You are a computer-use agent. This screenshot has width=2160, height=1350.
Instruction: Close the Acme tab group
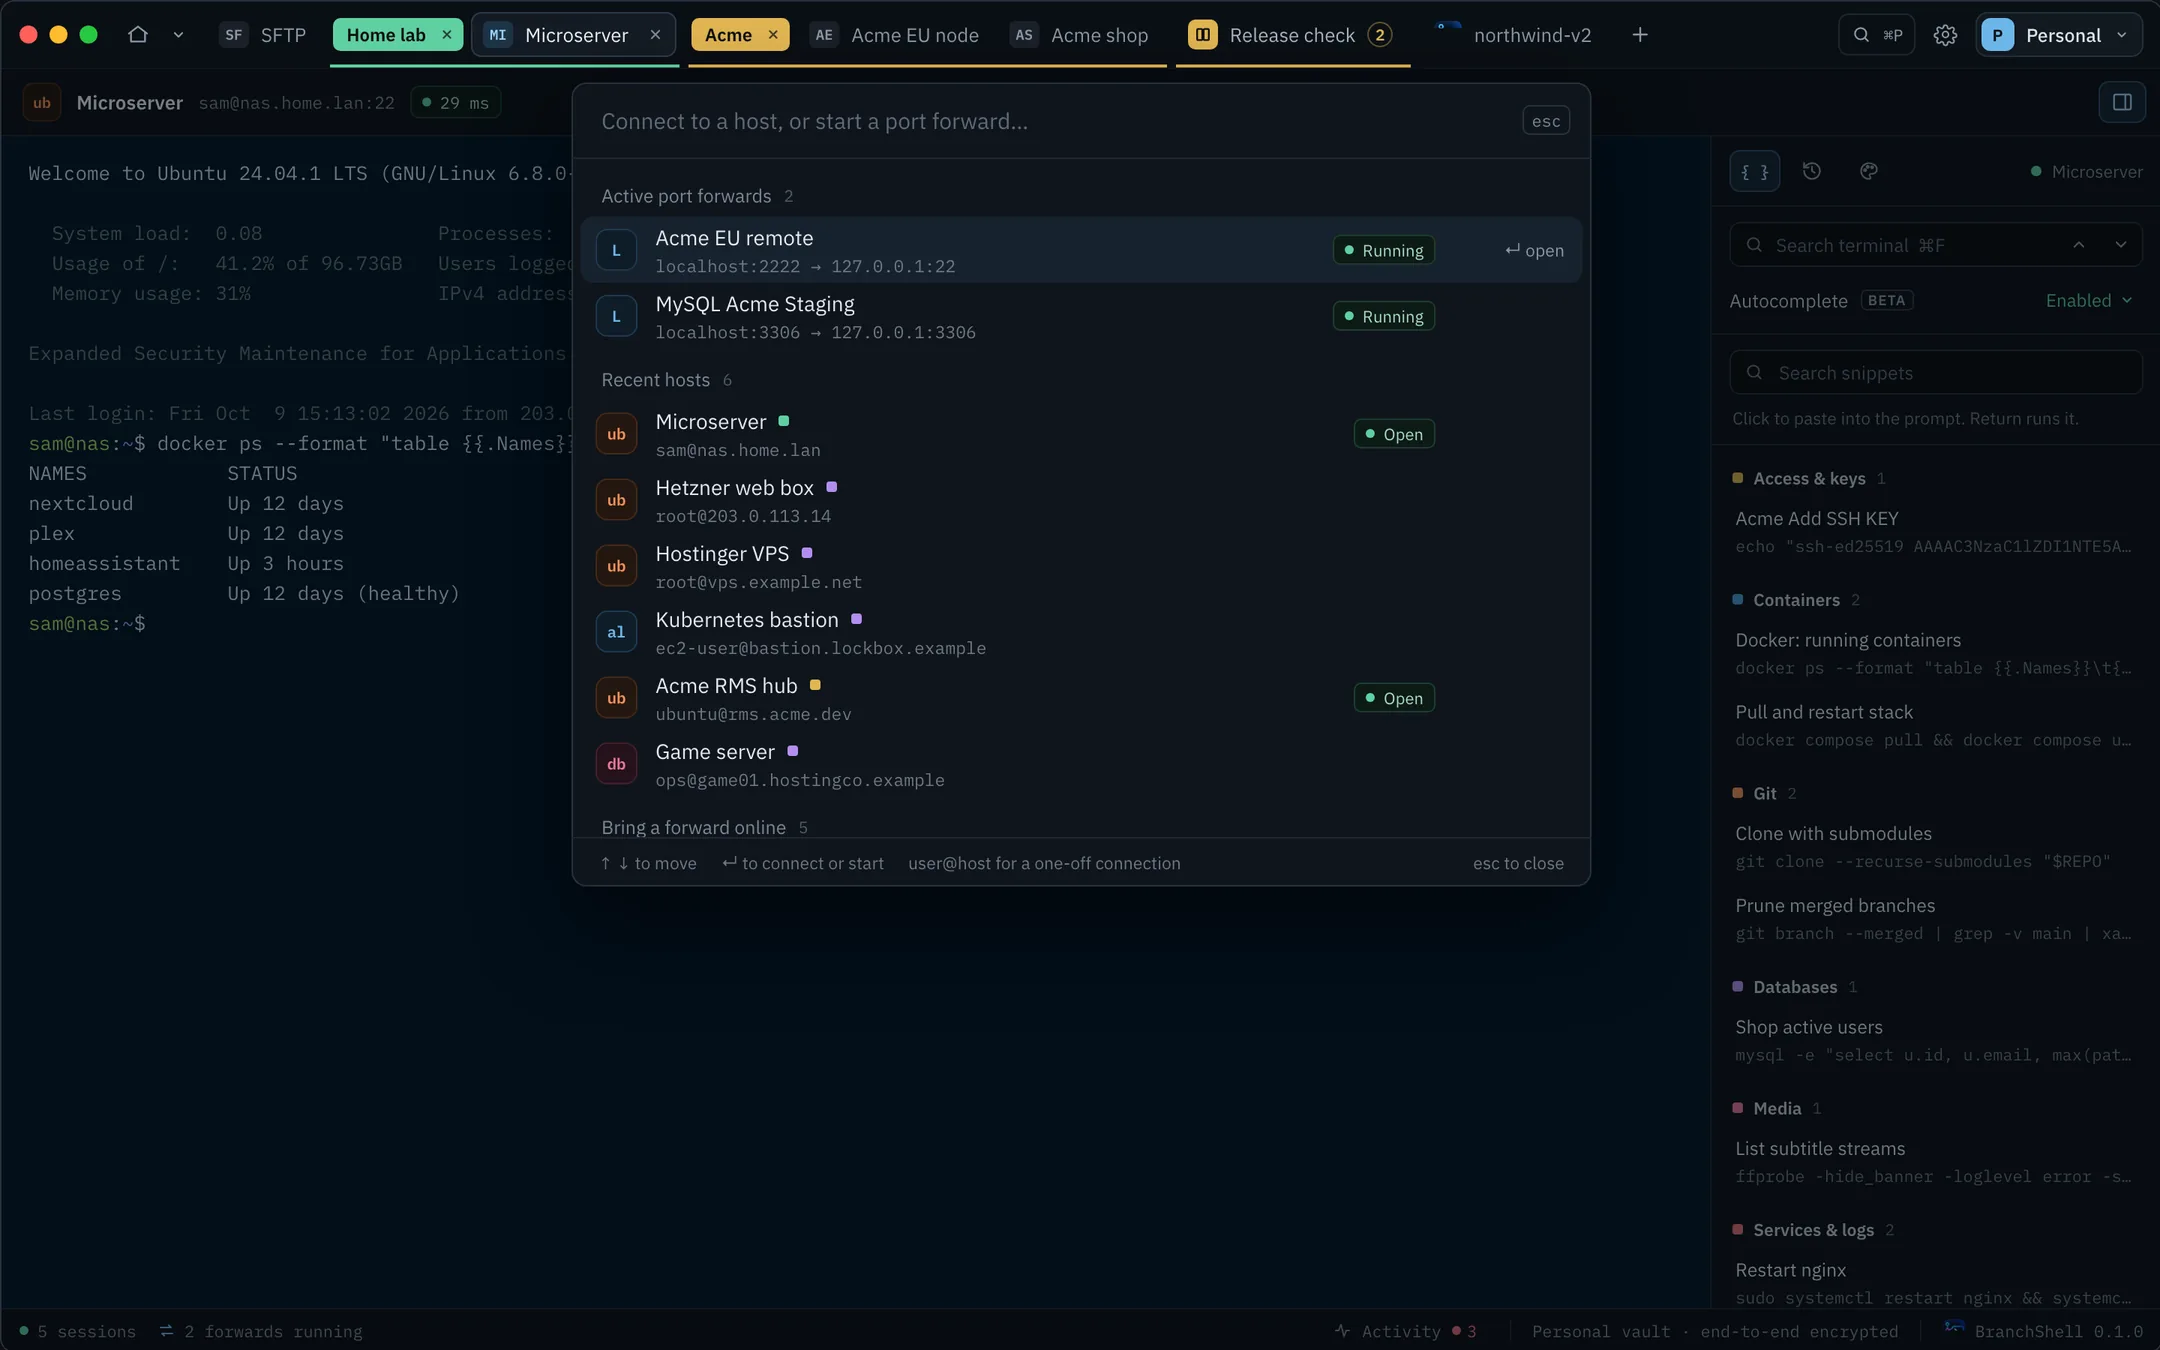point(773,35)
